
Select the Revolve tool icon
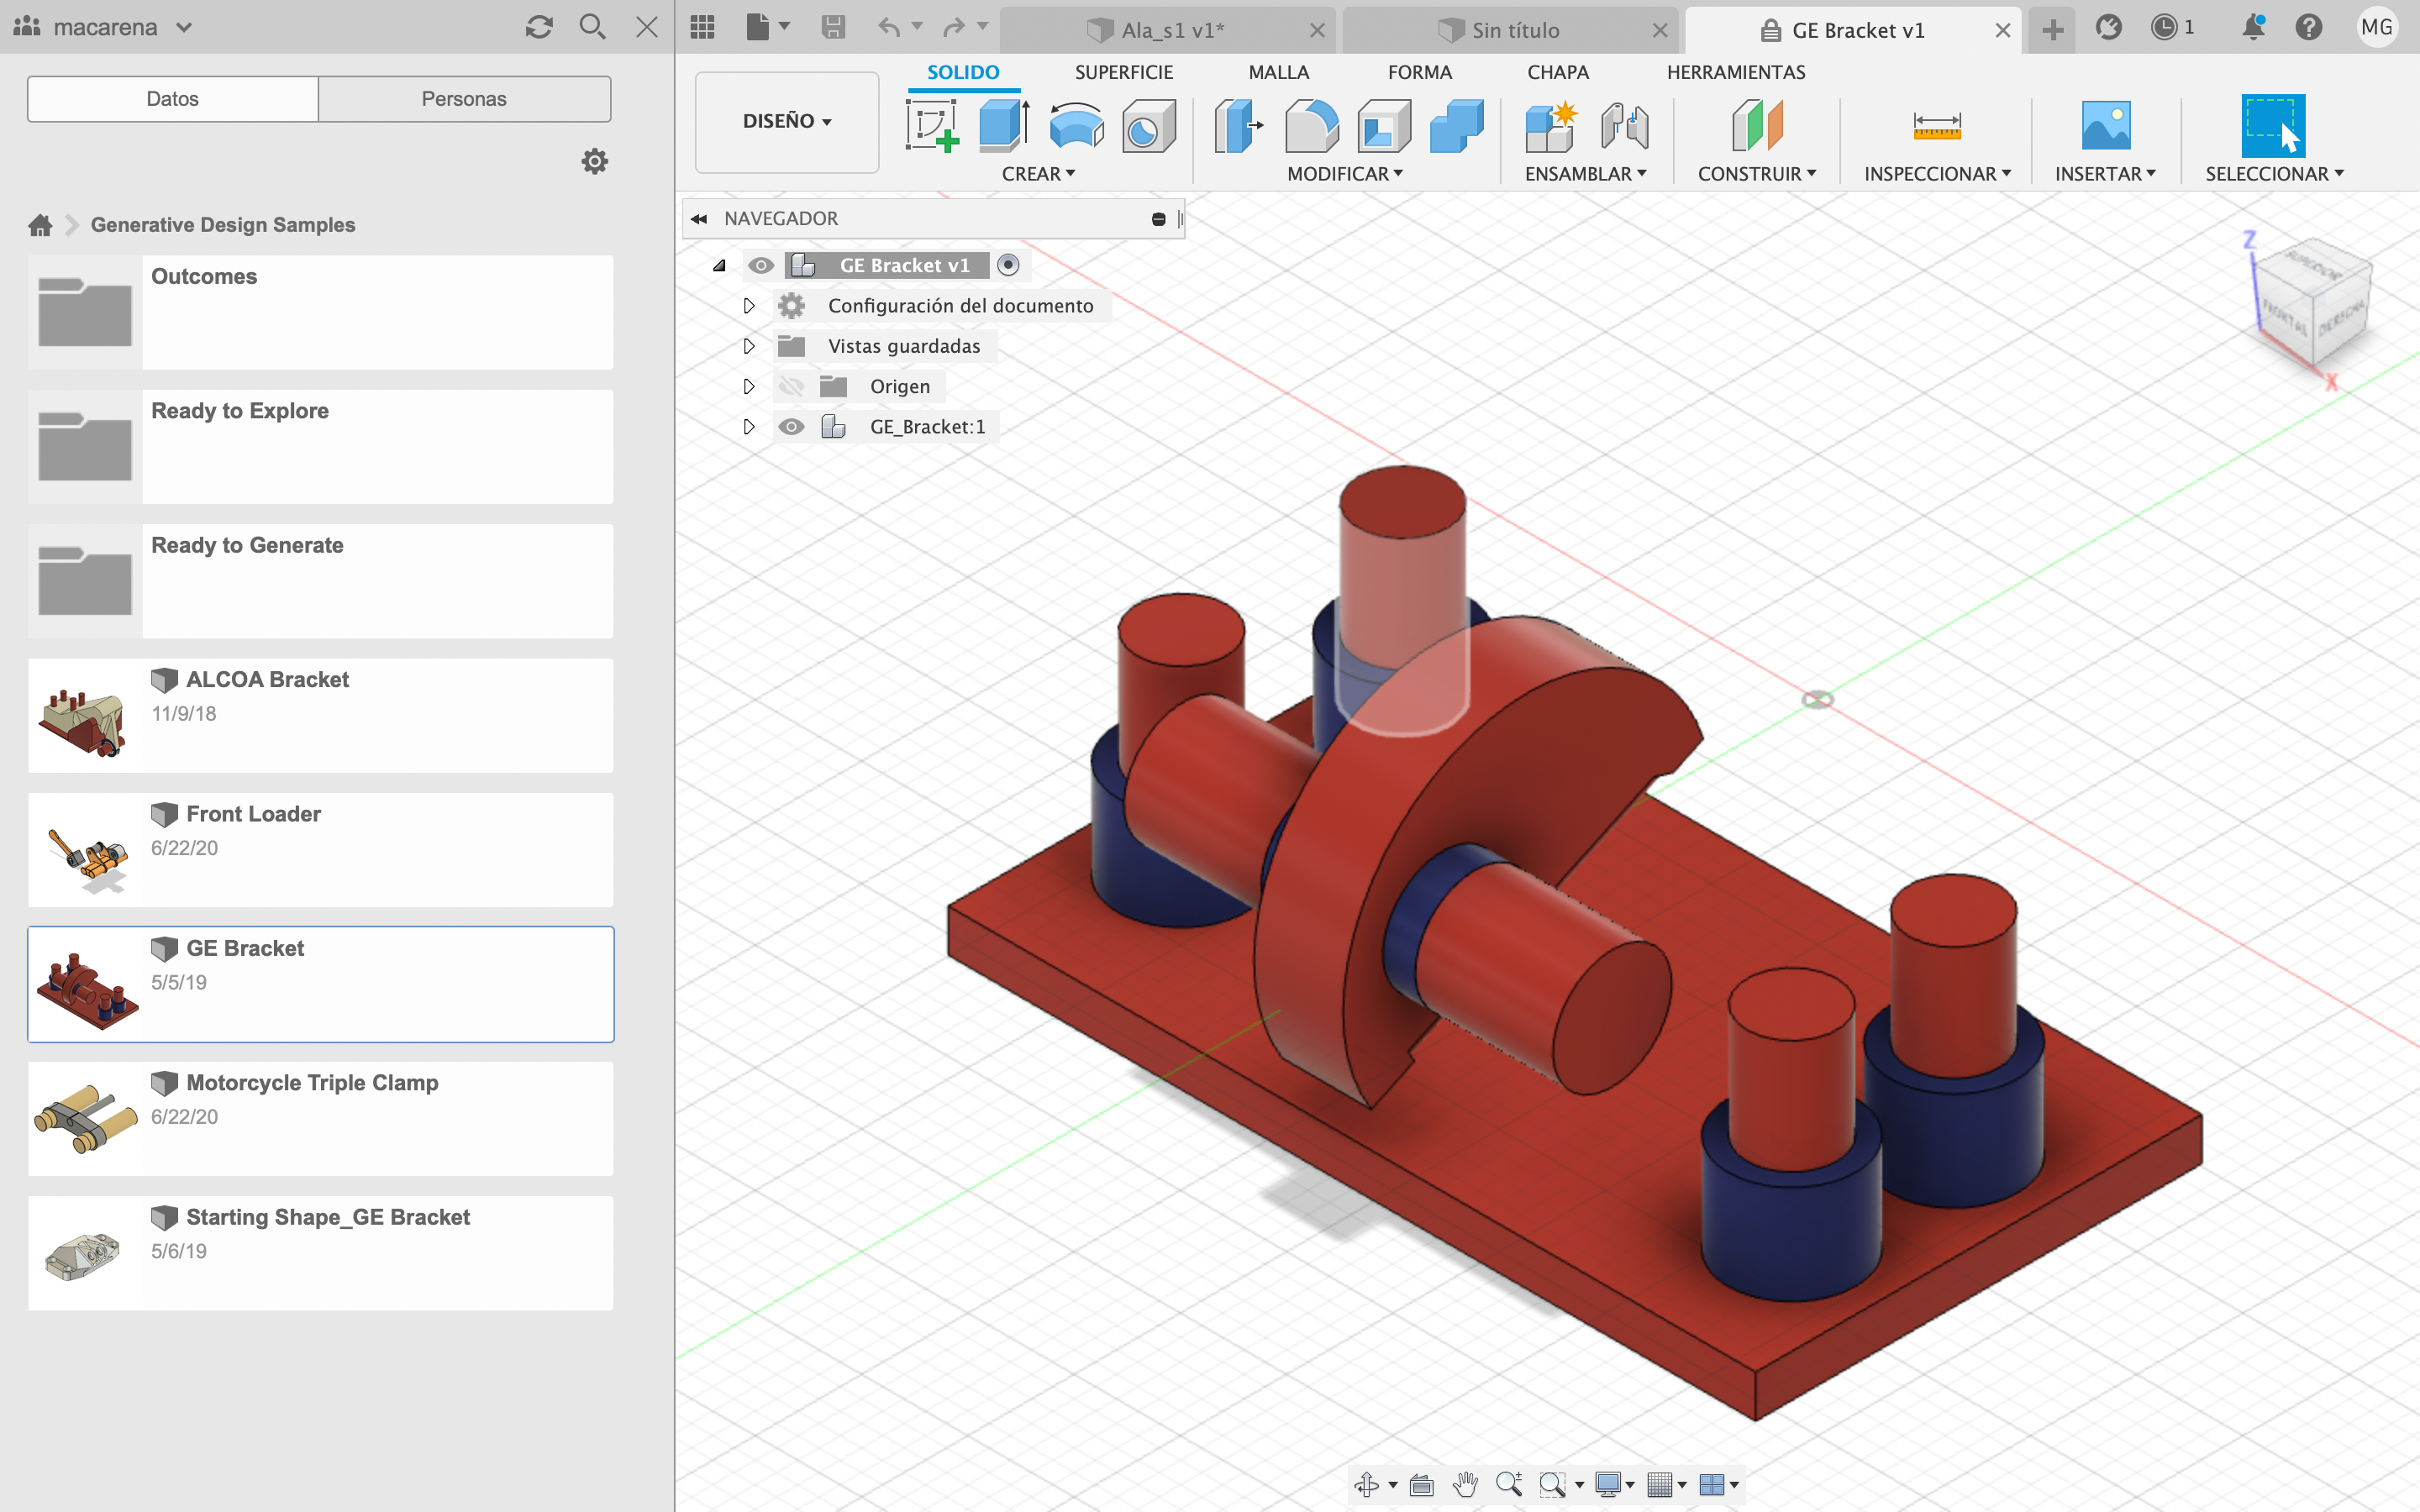point(1076,126)
